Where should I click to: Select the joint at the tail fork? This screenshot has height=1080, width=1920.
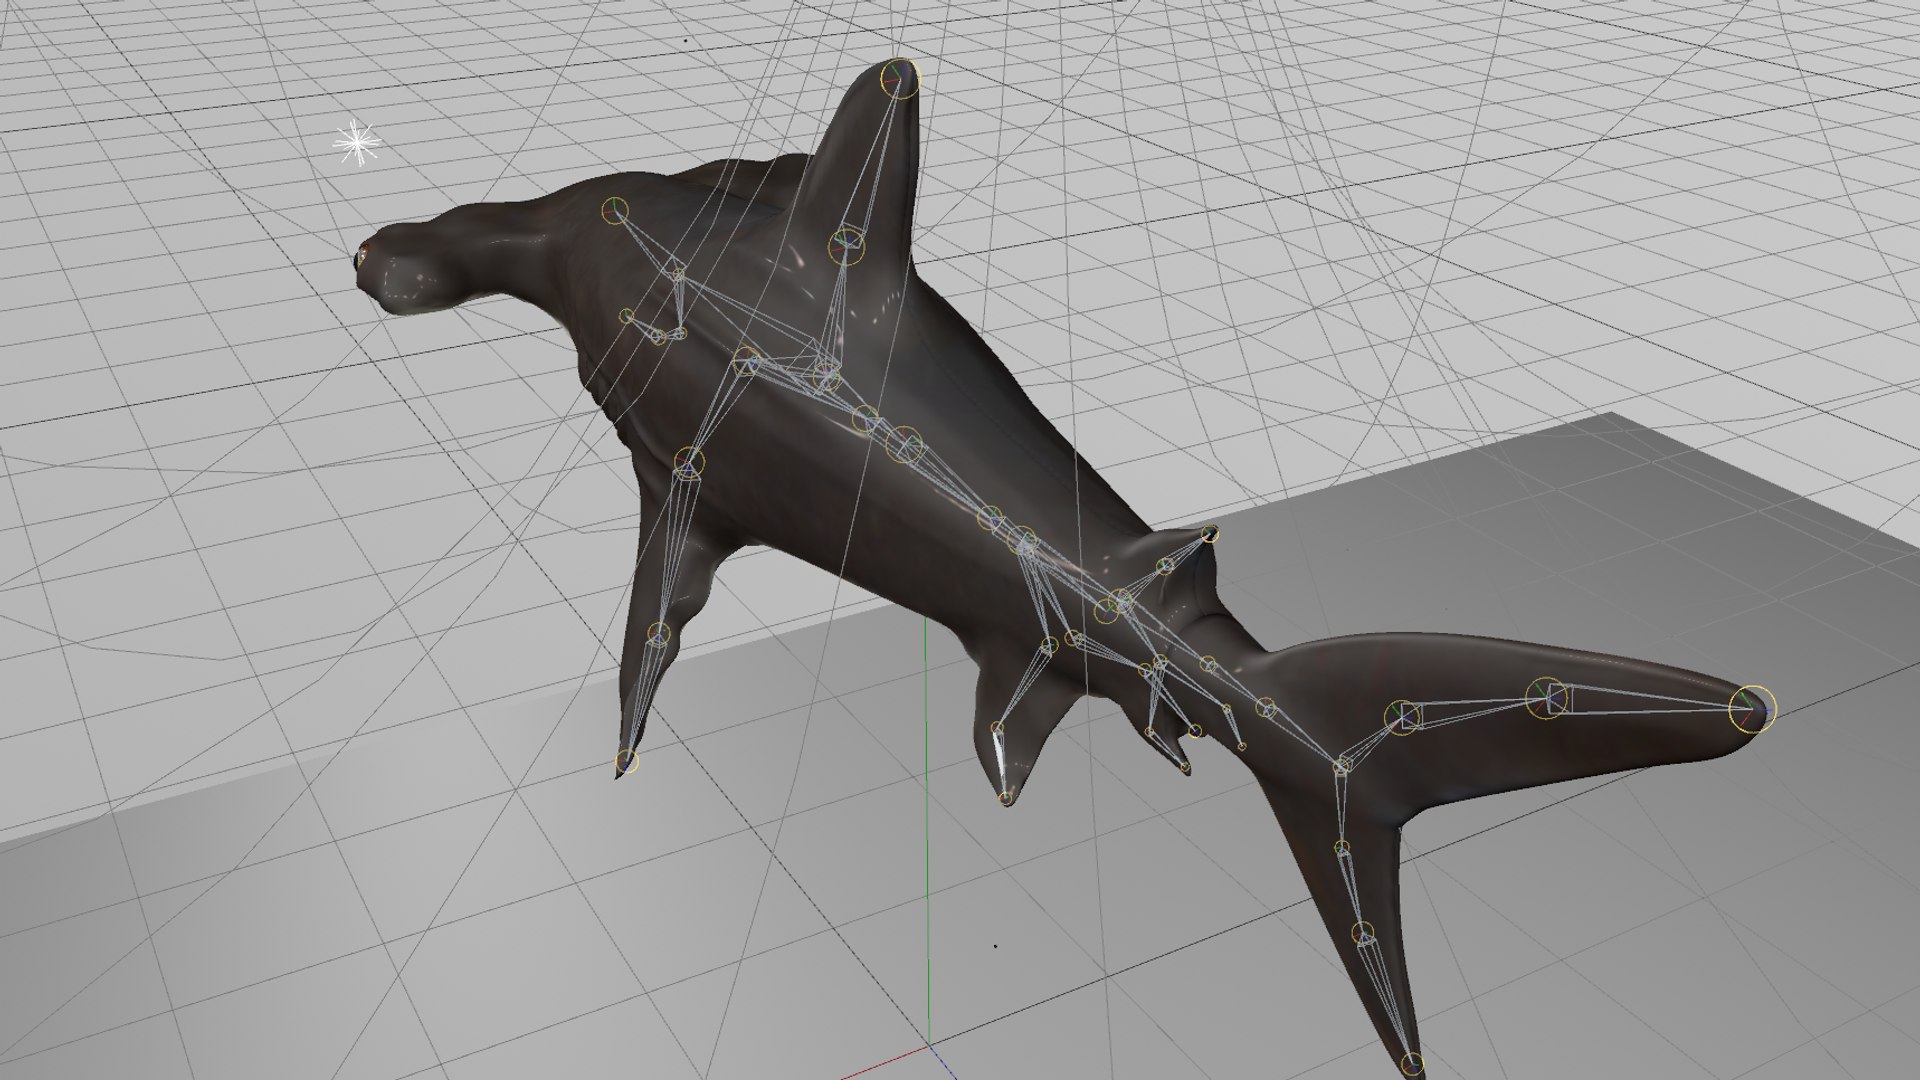(x=1342, y=766)
